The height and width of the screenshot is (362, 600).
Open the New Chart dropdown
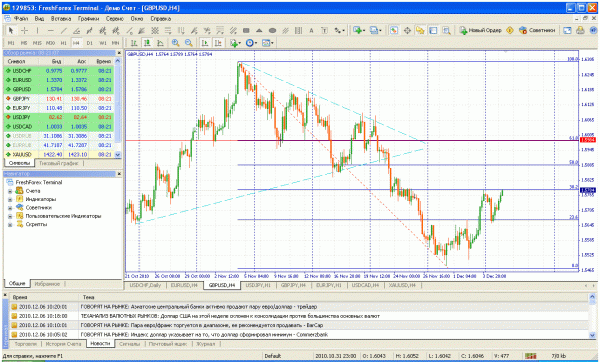(359, 30)
